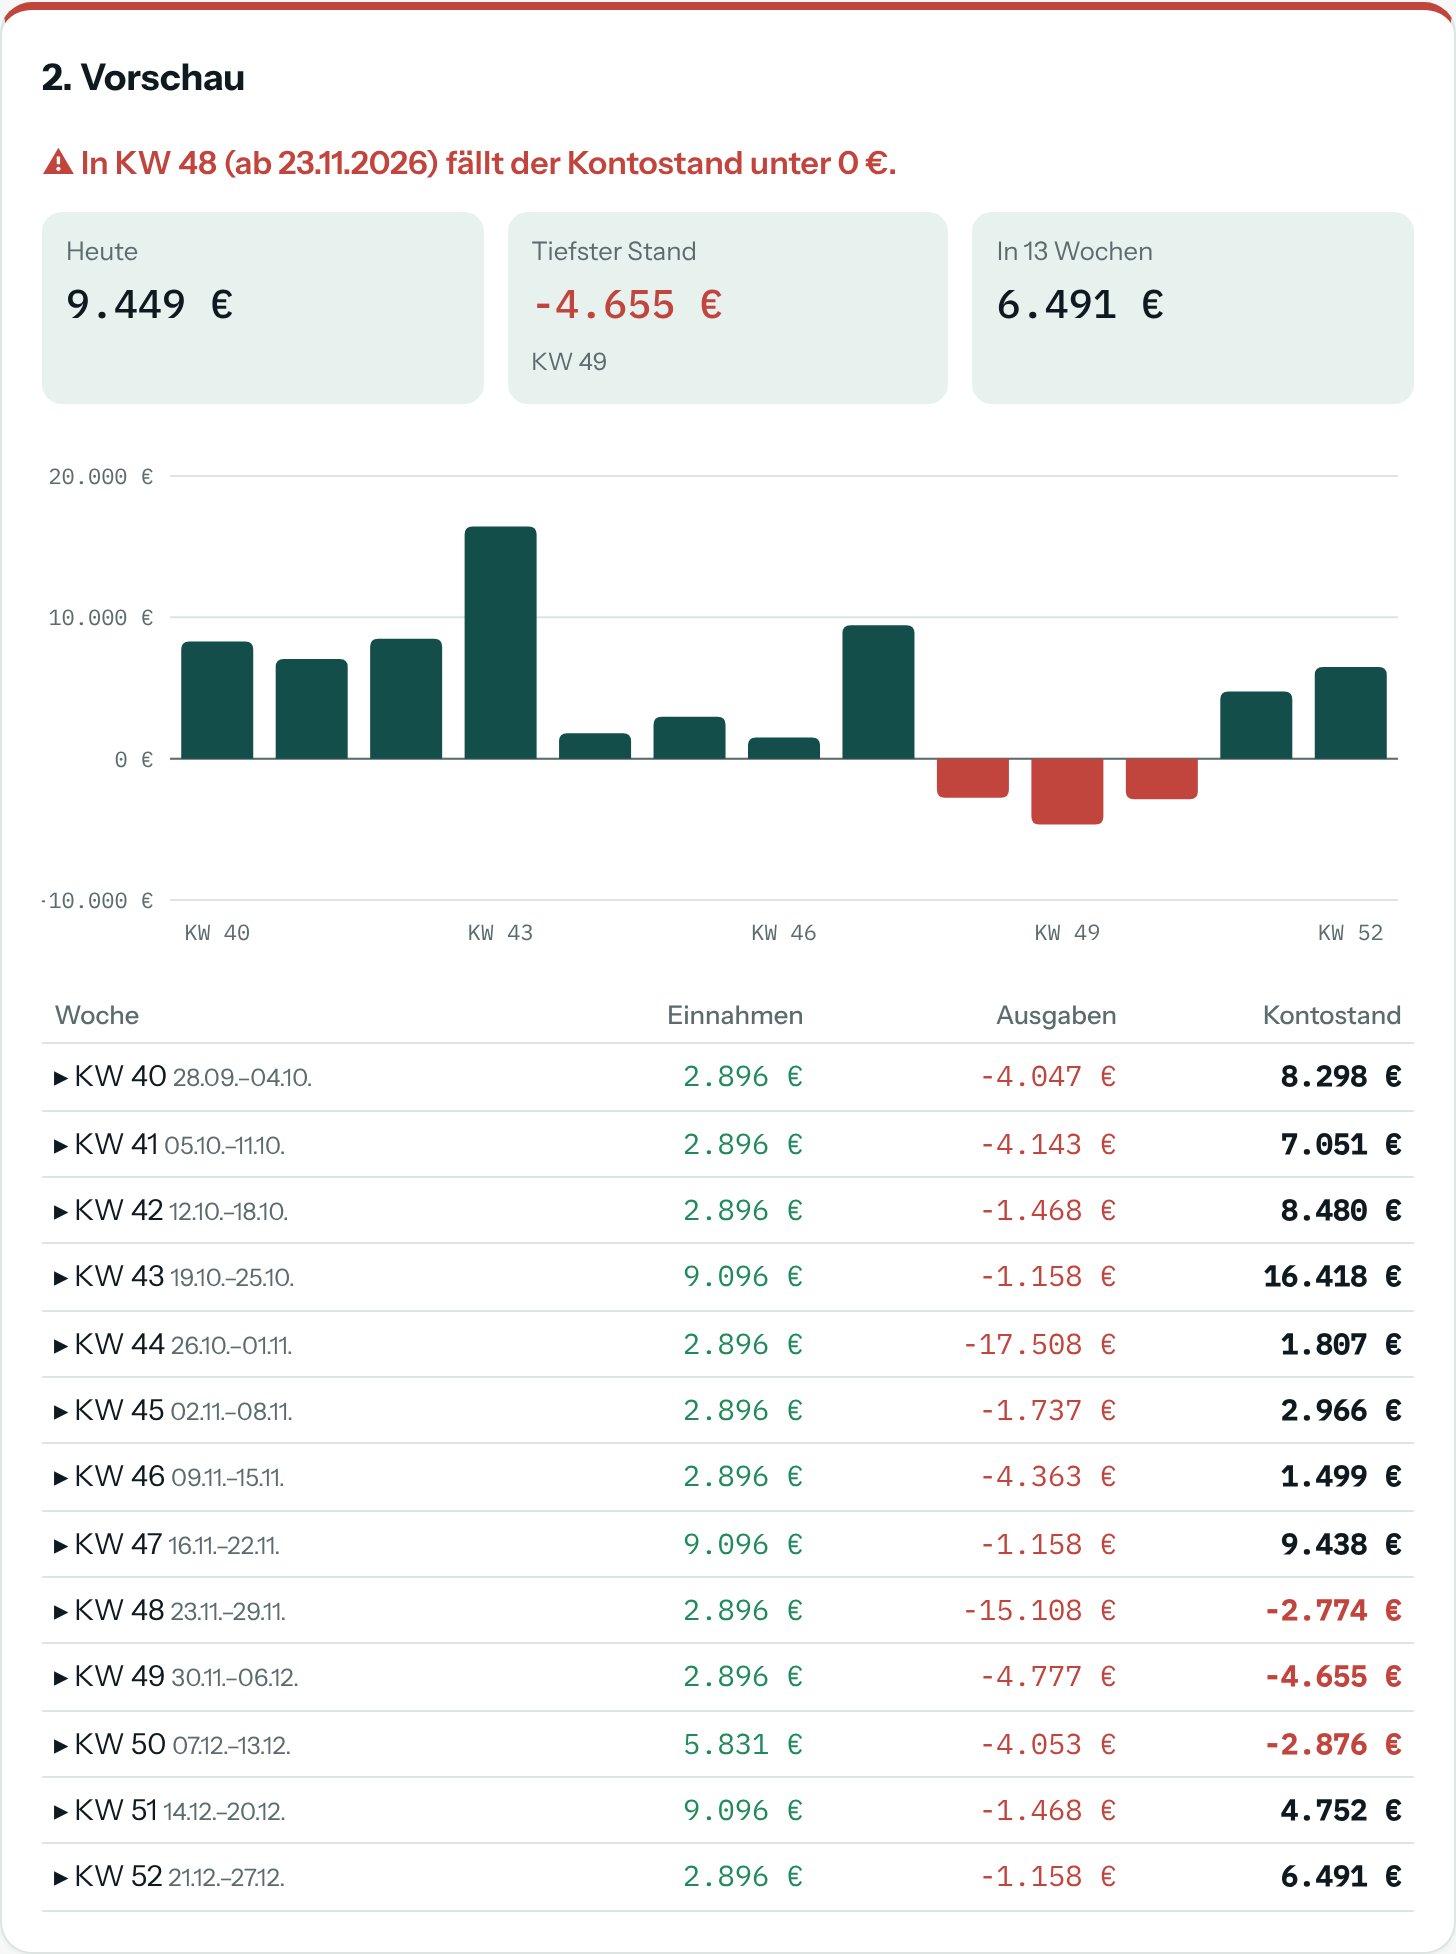Click the 2. Vorschau heading
The width and height of the screenshot is (1456, 1954).
point(143,78)
